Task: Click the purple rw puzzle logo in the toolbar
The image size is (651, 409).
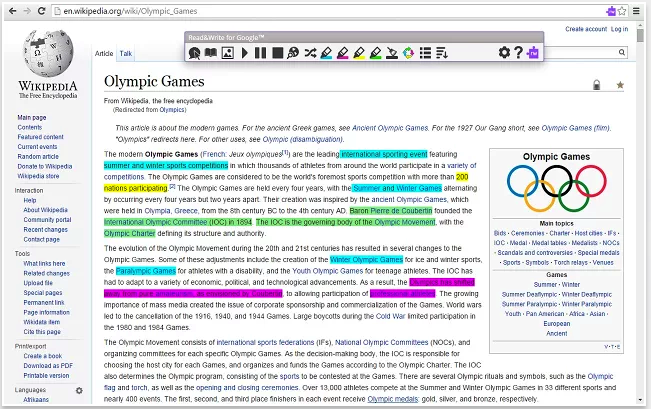Action: pyautogui.click(x=533, y=53)
